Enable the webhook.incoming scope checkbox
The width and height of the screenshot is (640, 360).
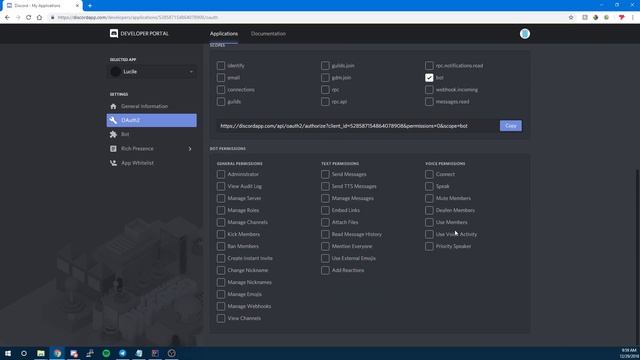(x=429, y=89)
